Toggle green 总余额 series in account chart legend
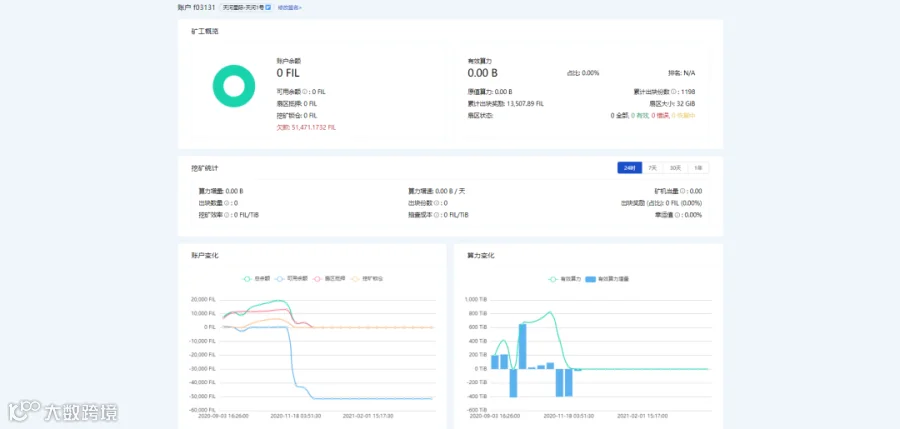This screenshot has width=900, height=429. (x=257, y=279)
